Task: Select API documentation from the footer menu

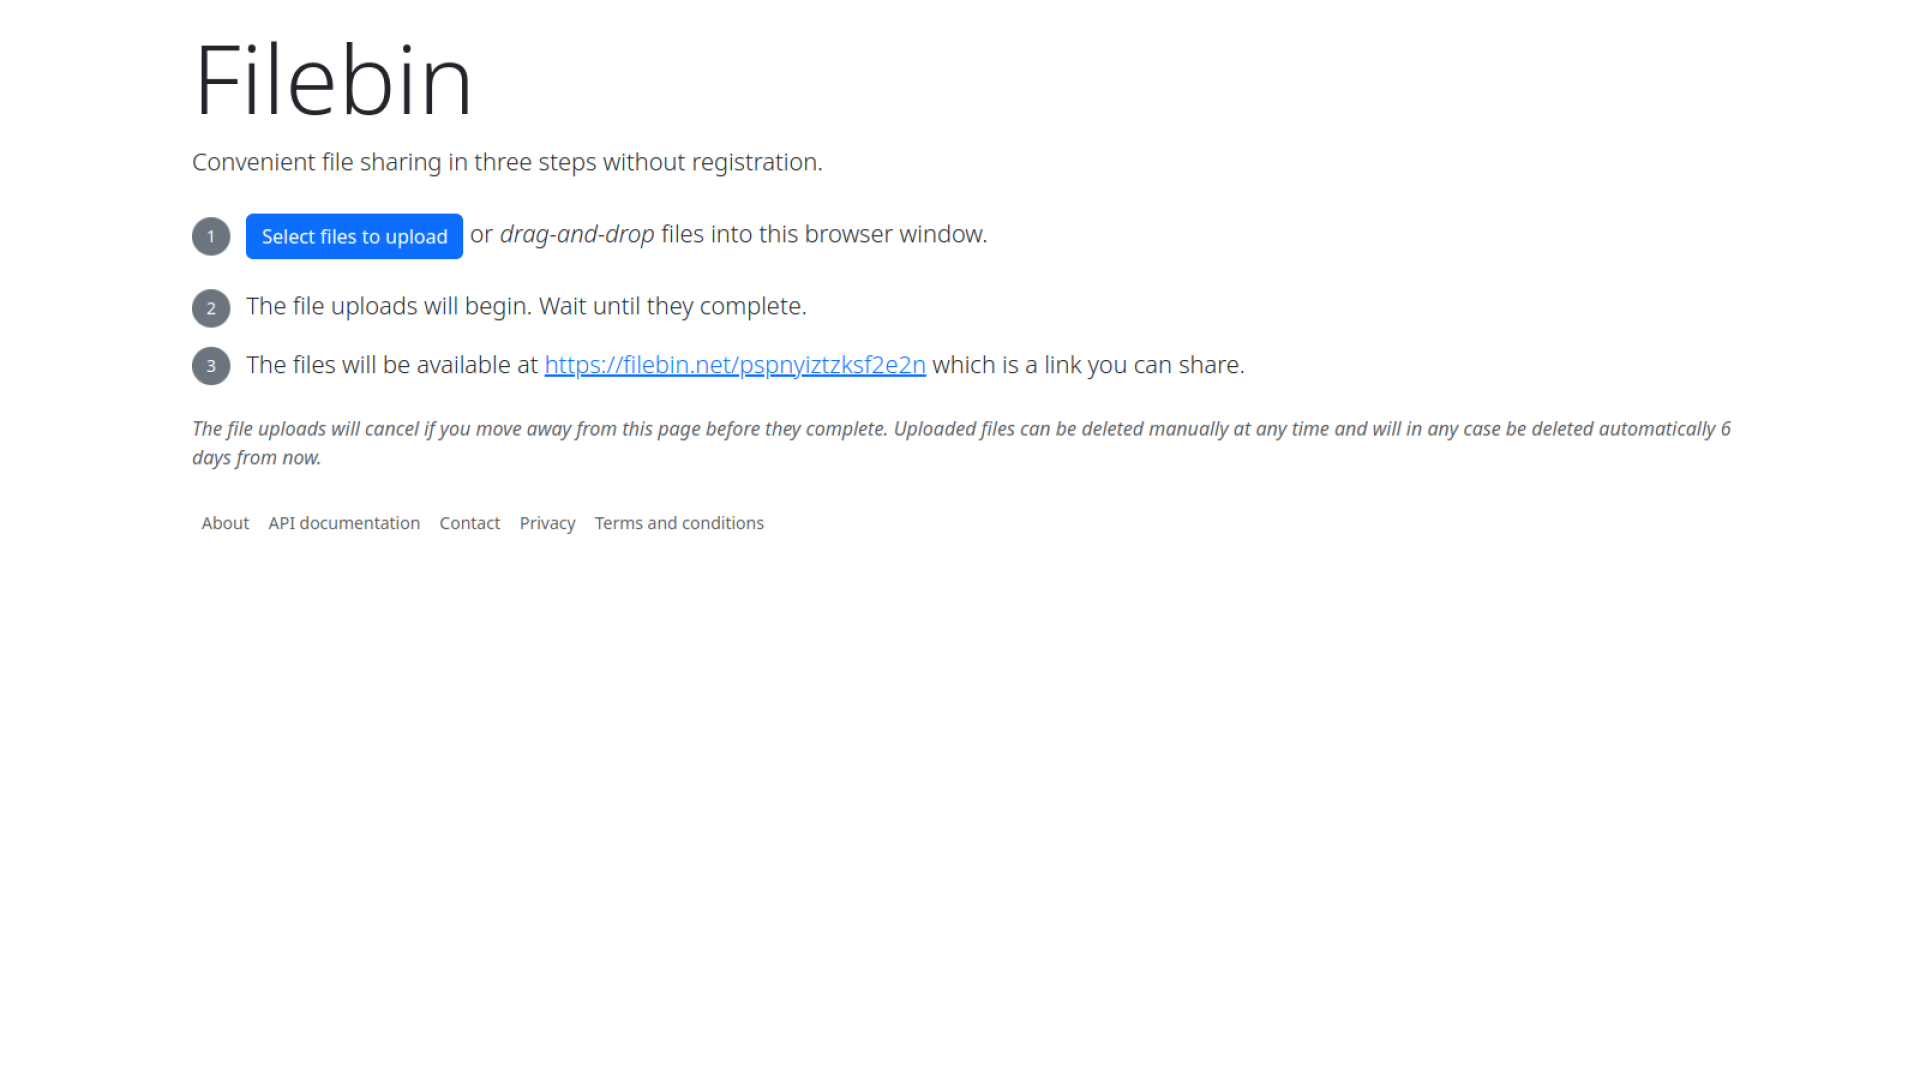Action: pos(343,522)
